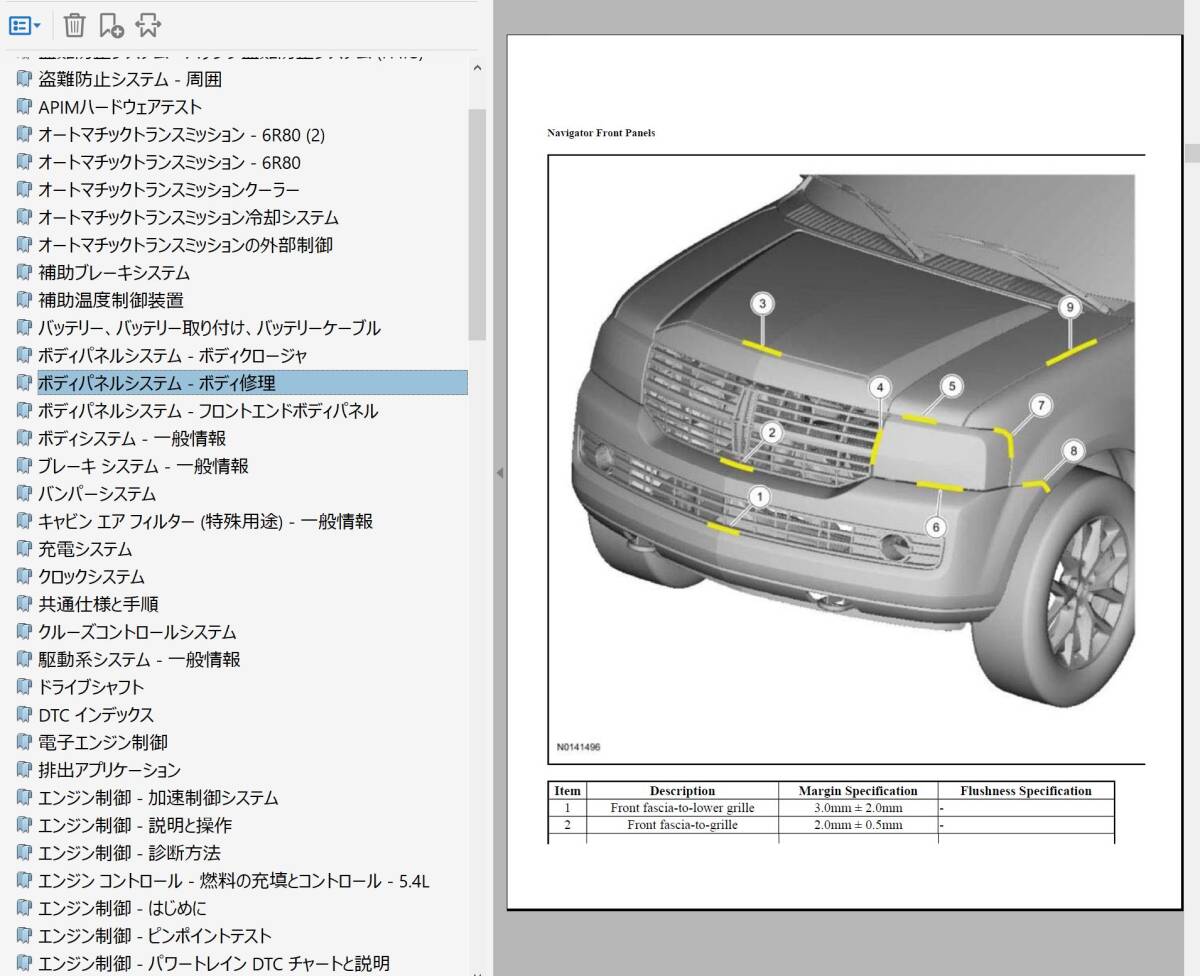The image size is (1200, 976).
Task: Open bookmark エンジン制御 - 診断方法
Action: click(129, 853)
